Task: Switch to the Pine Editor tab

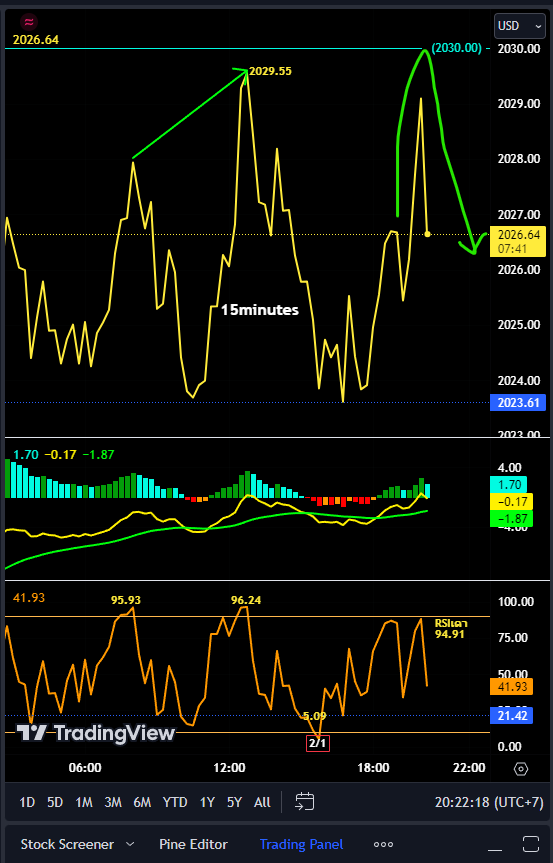Action: tap(193, 844)
